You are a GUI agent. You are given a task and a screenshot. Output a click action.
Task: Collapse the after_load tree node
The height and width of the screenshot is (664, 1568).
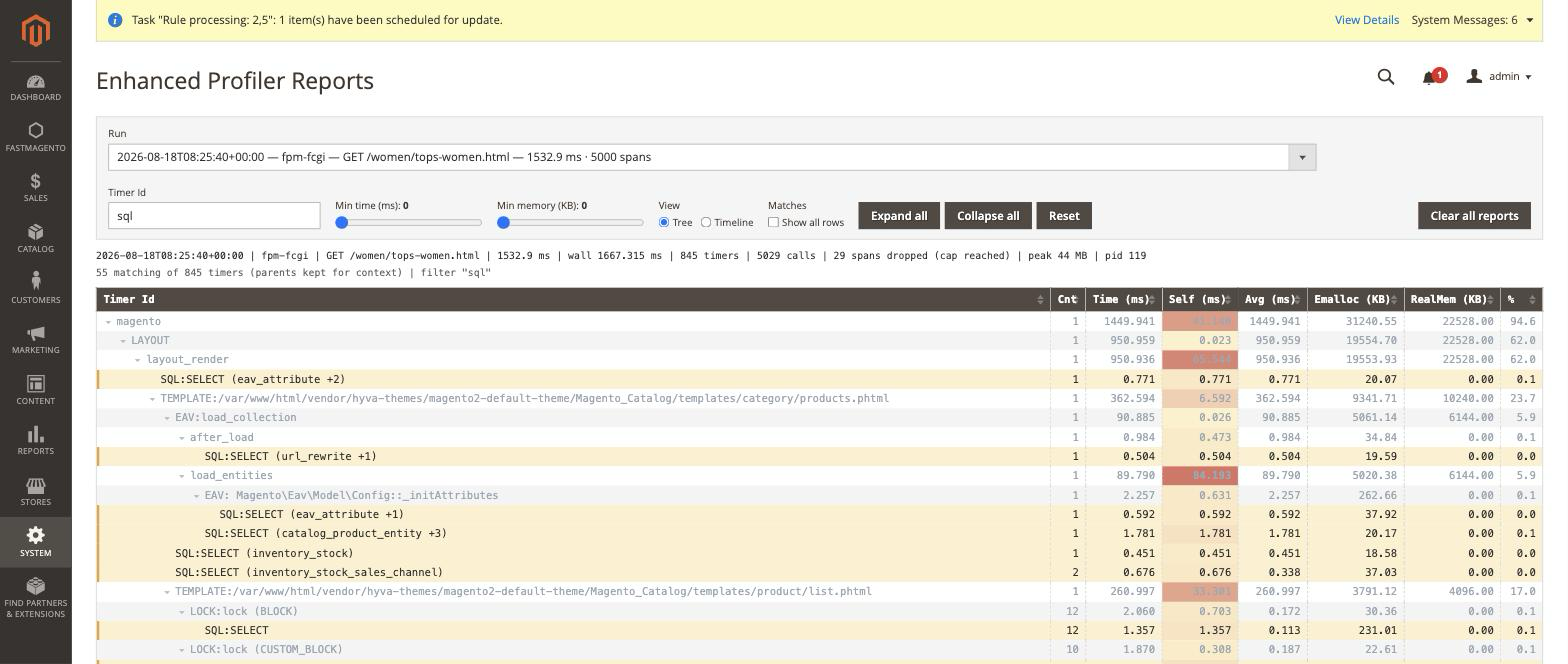point(182,438)
